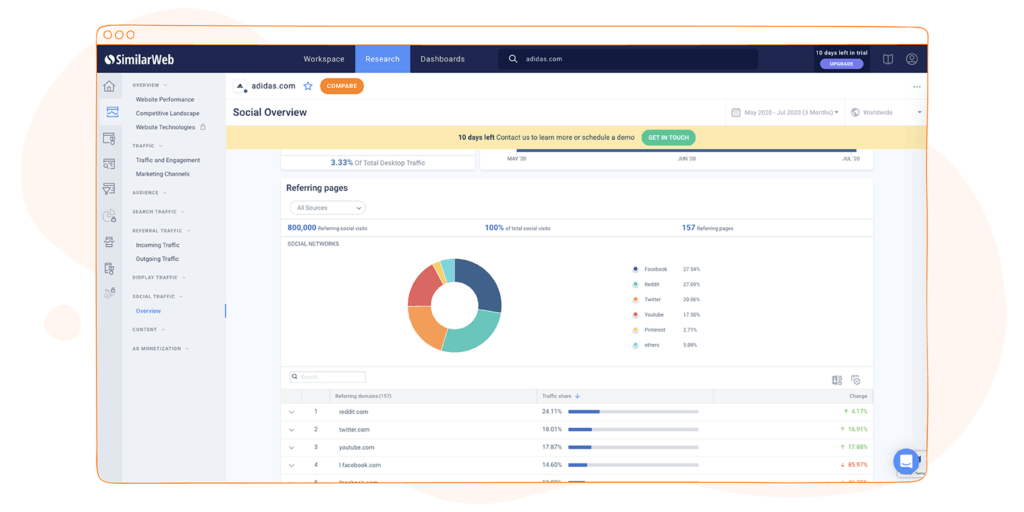Open the book knowledge center icon
This screenshot has height=512, width=1024.
pyautogui.click(x=888, y=59)
